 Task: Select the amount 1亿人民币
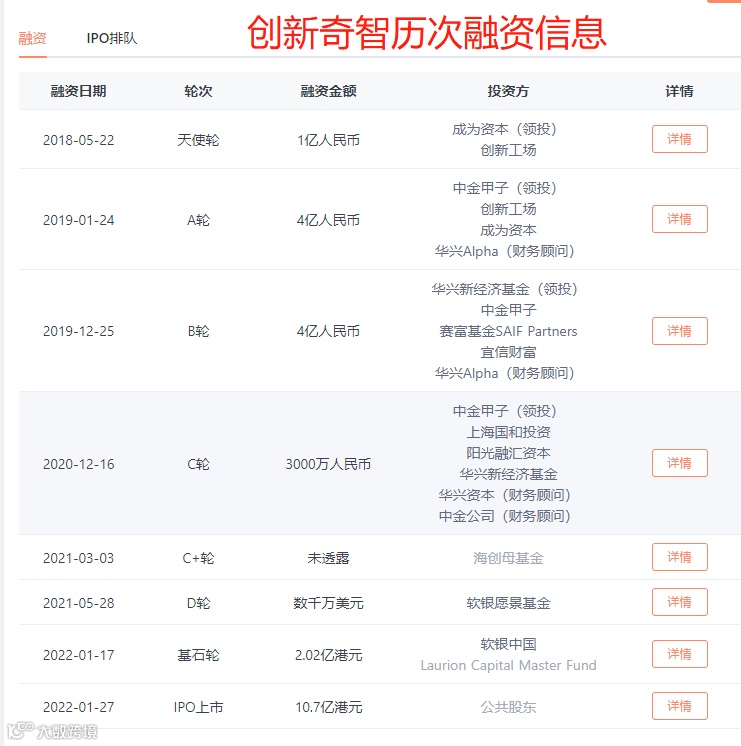(x=328, y=140)
